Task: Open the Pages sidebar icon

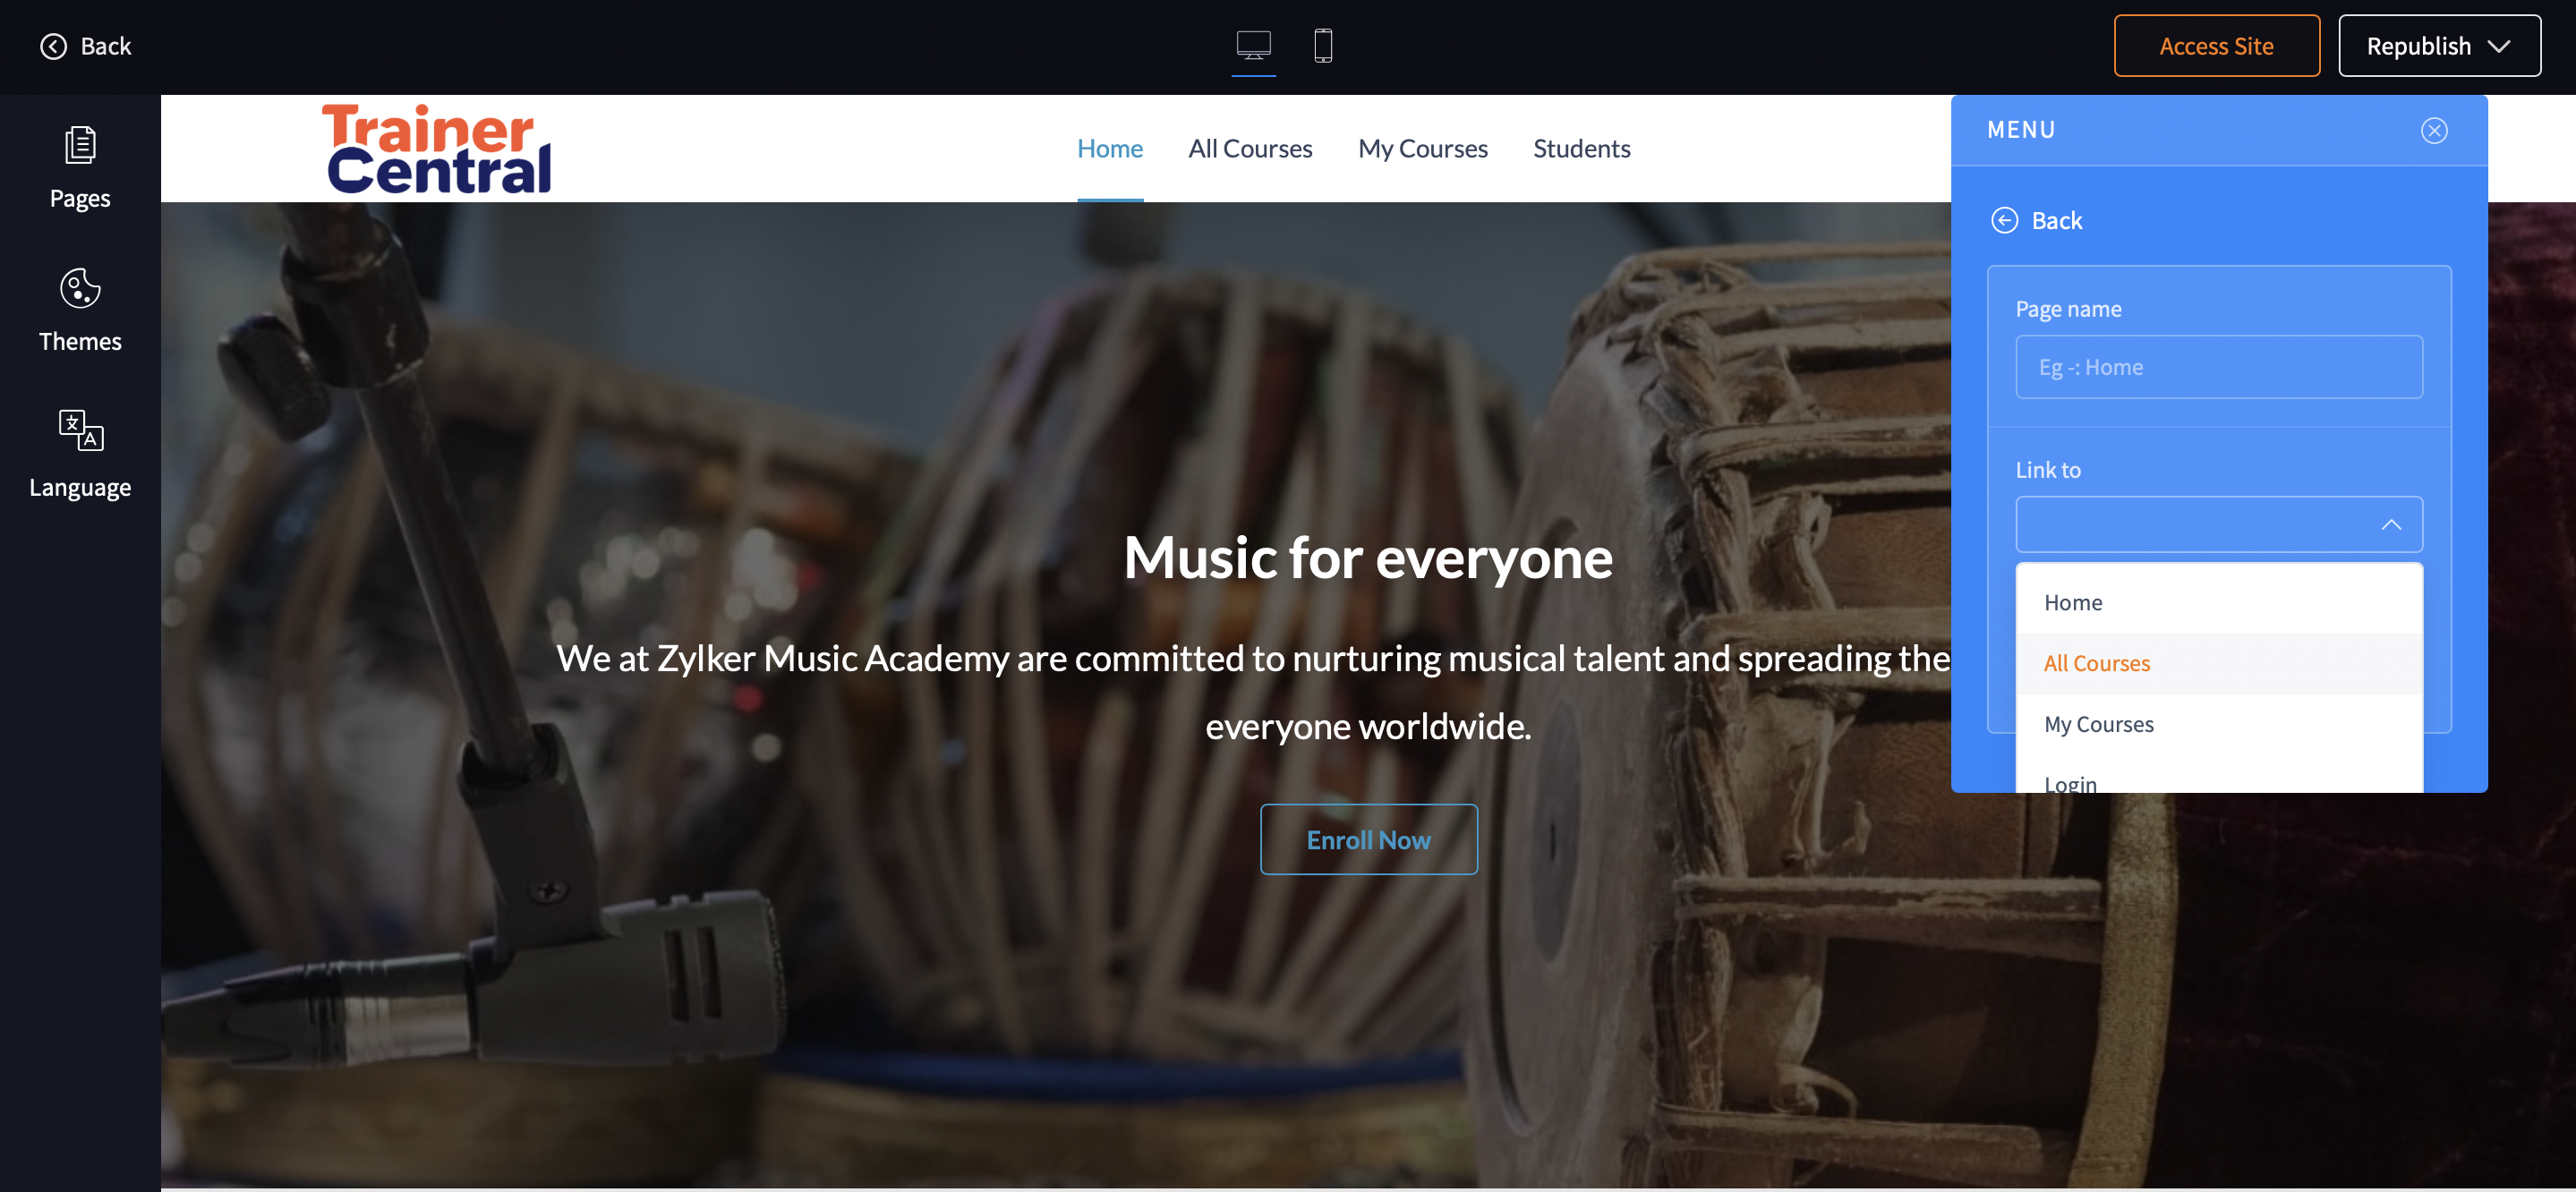Action: pos(80,146)
